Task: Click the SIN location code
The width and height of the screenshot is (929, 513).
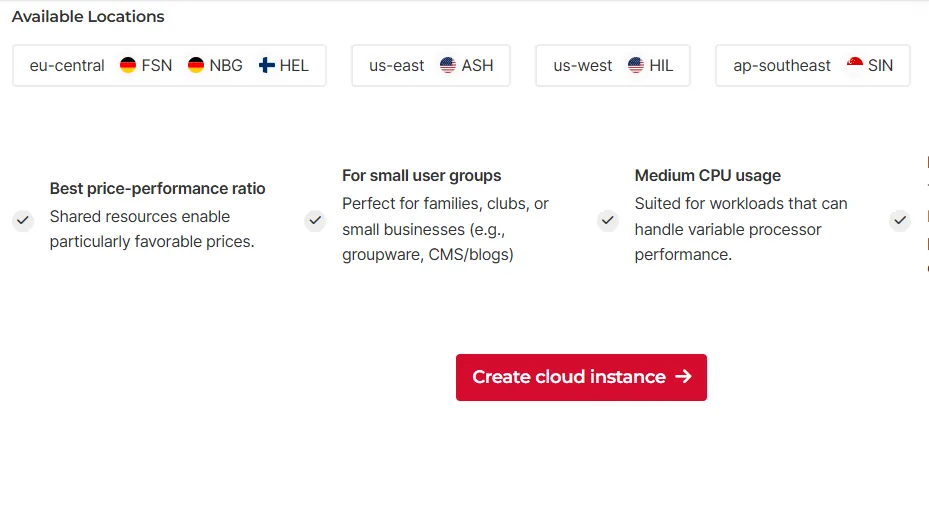Action: point(880,66)
